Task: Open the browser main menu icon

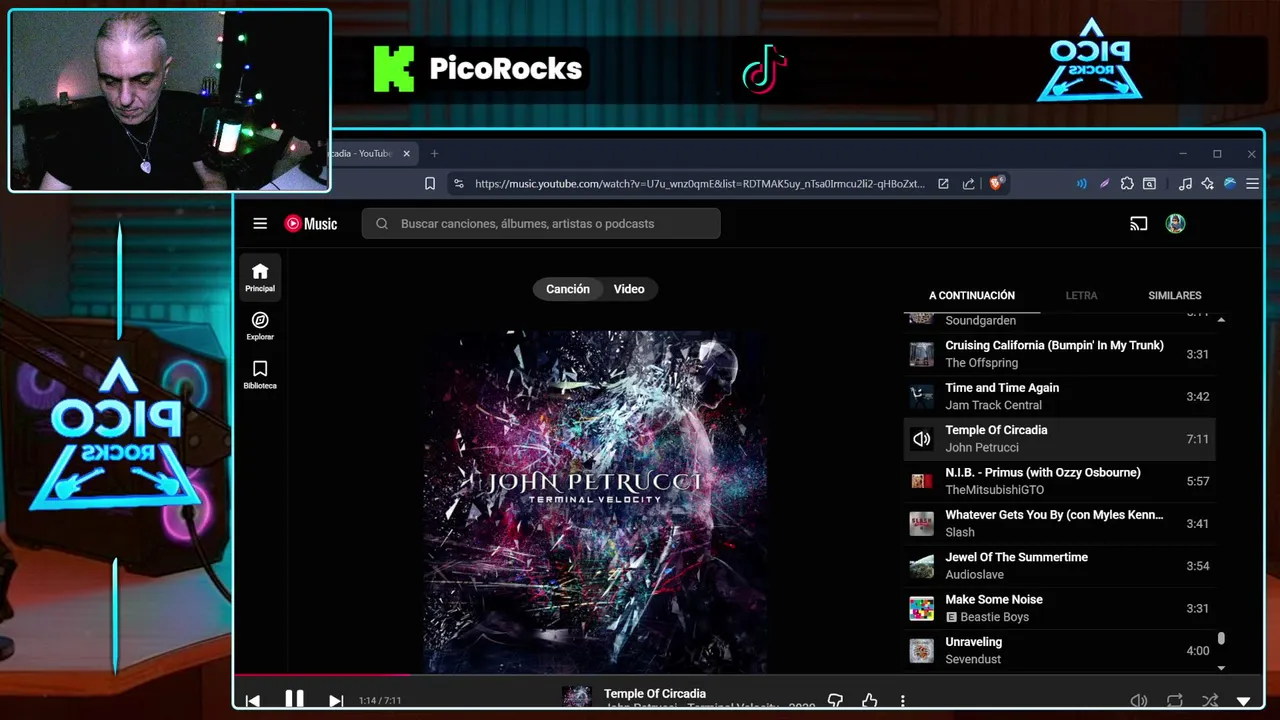Action: [1252, 184]
